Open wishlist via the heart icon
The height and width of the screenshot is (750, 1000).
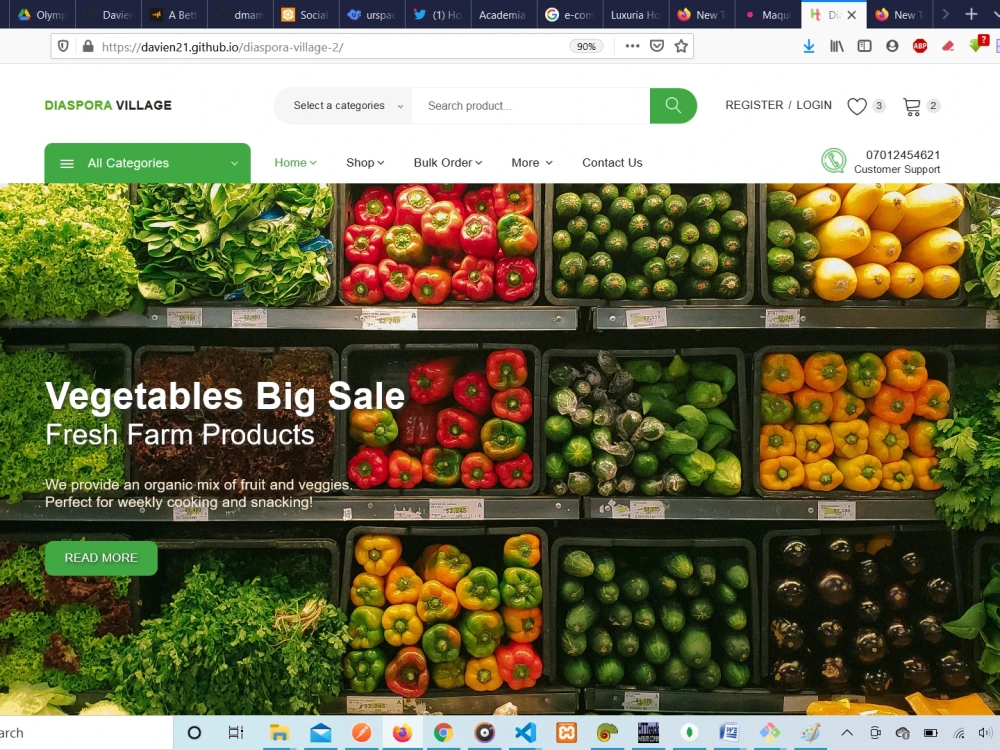point(857,106)
